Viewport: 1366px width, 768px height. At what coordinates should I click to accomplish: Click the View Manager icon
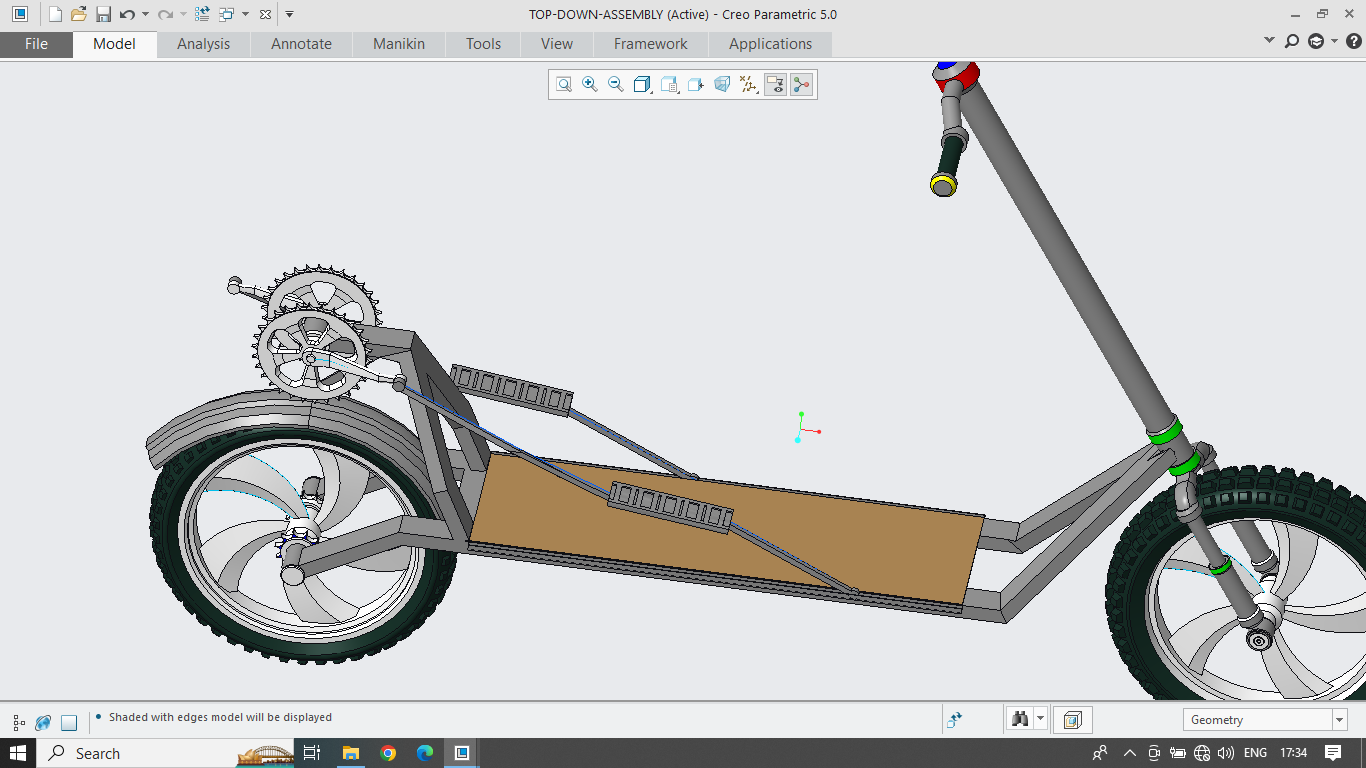pos(695,85)
